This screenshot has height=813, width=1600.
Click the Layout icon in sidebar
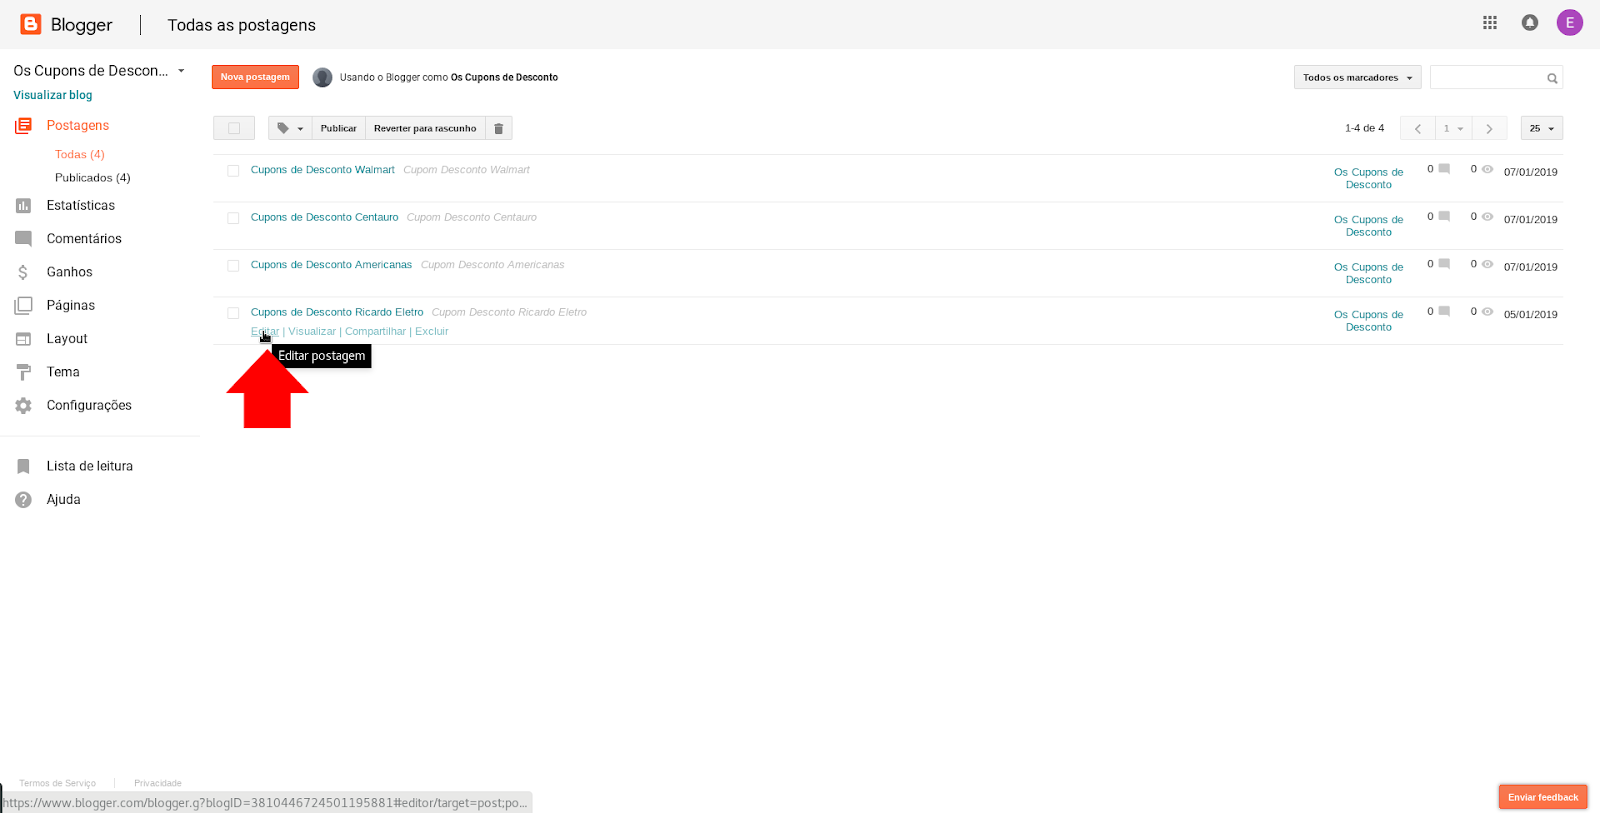click(23, 339)
